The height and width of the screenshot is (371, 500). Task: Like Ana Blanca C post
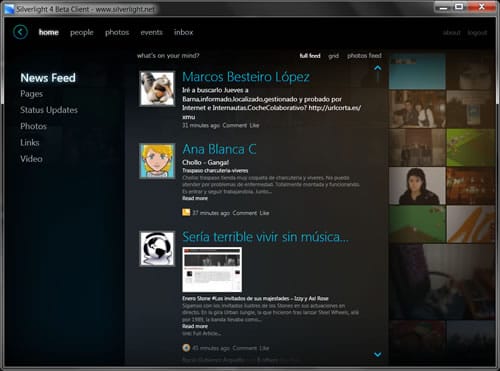(264, 213)
